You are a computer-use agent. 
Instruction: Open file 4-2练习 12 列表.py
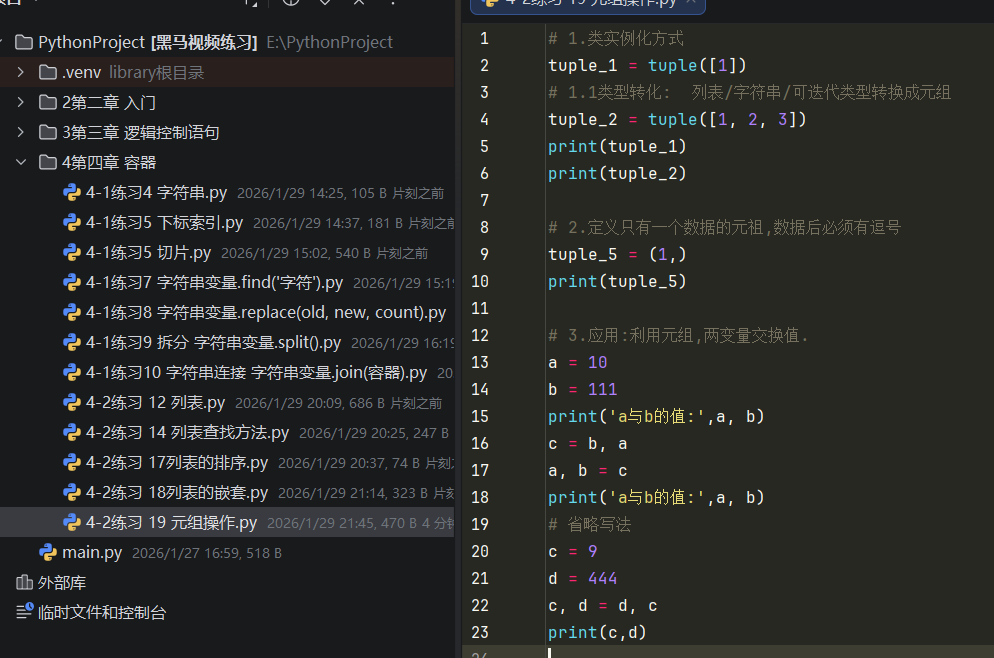point(155,402)
